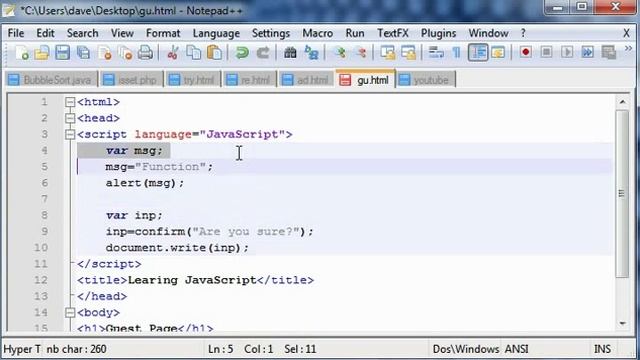Viewport: 640px width, 360px height.
Task: Click the Close document toolbar icon
Action: click(105, 53)
